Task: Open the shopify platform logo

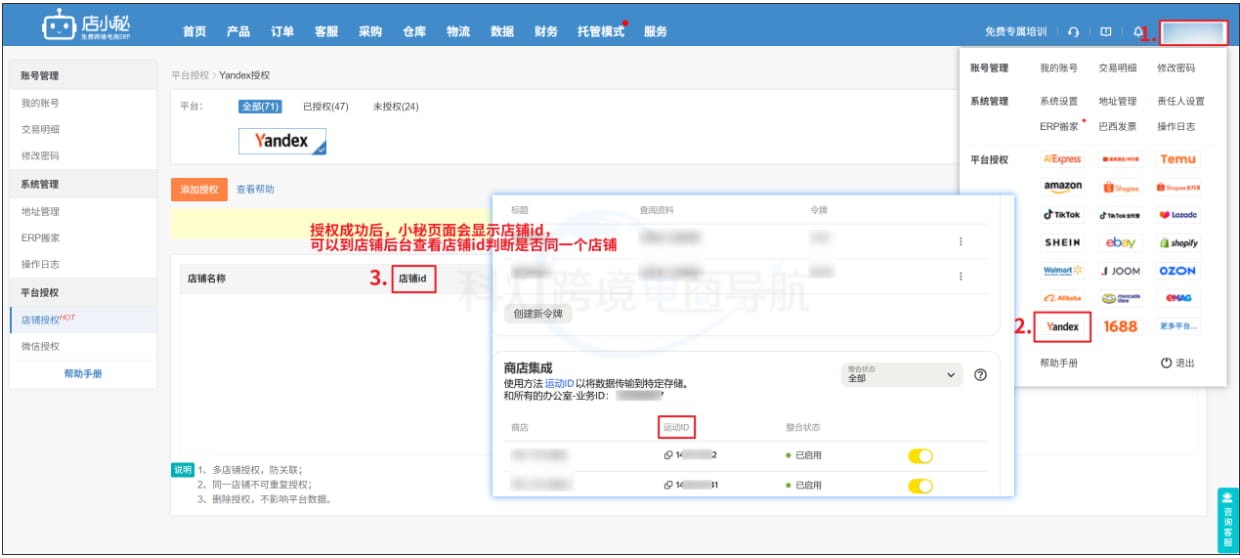Action: [1177, 242]
